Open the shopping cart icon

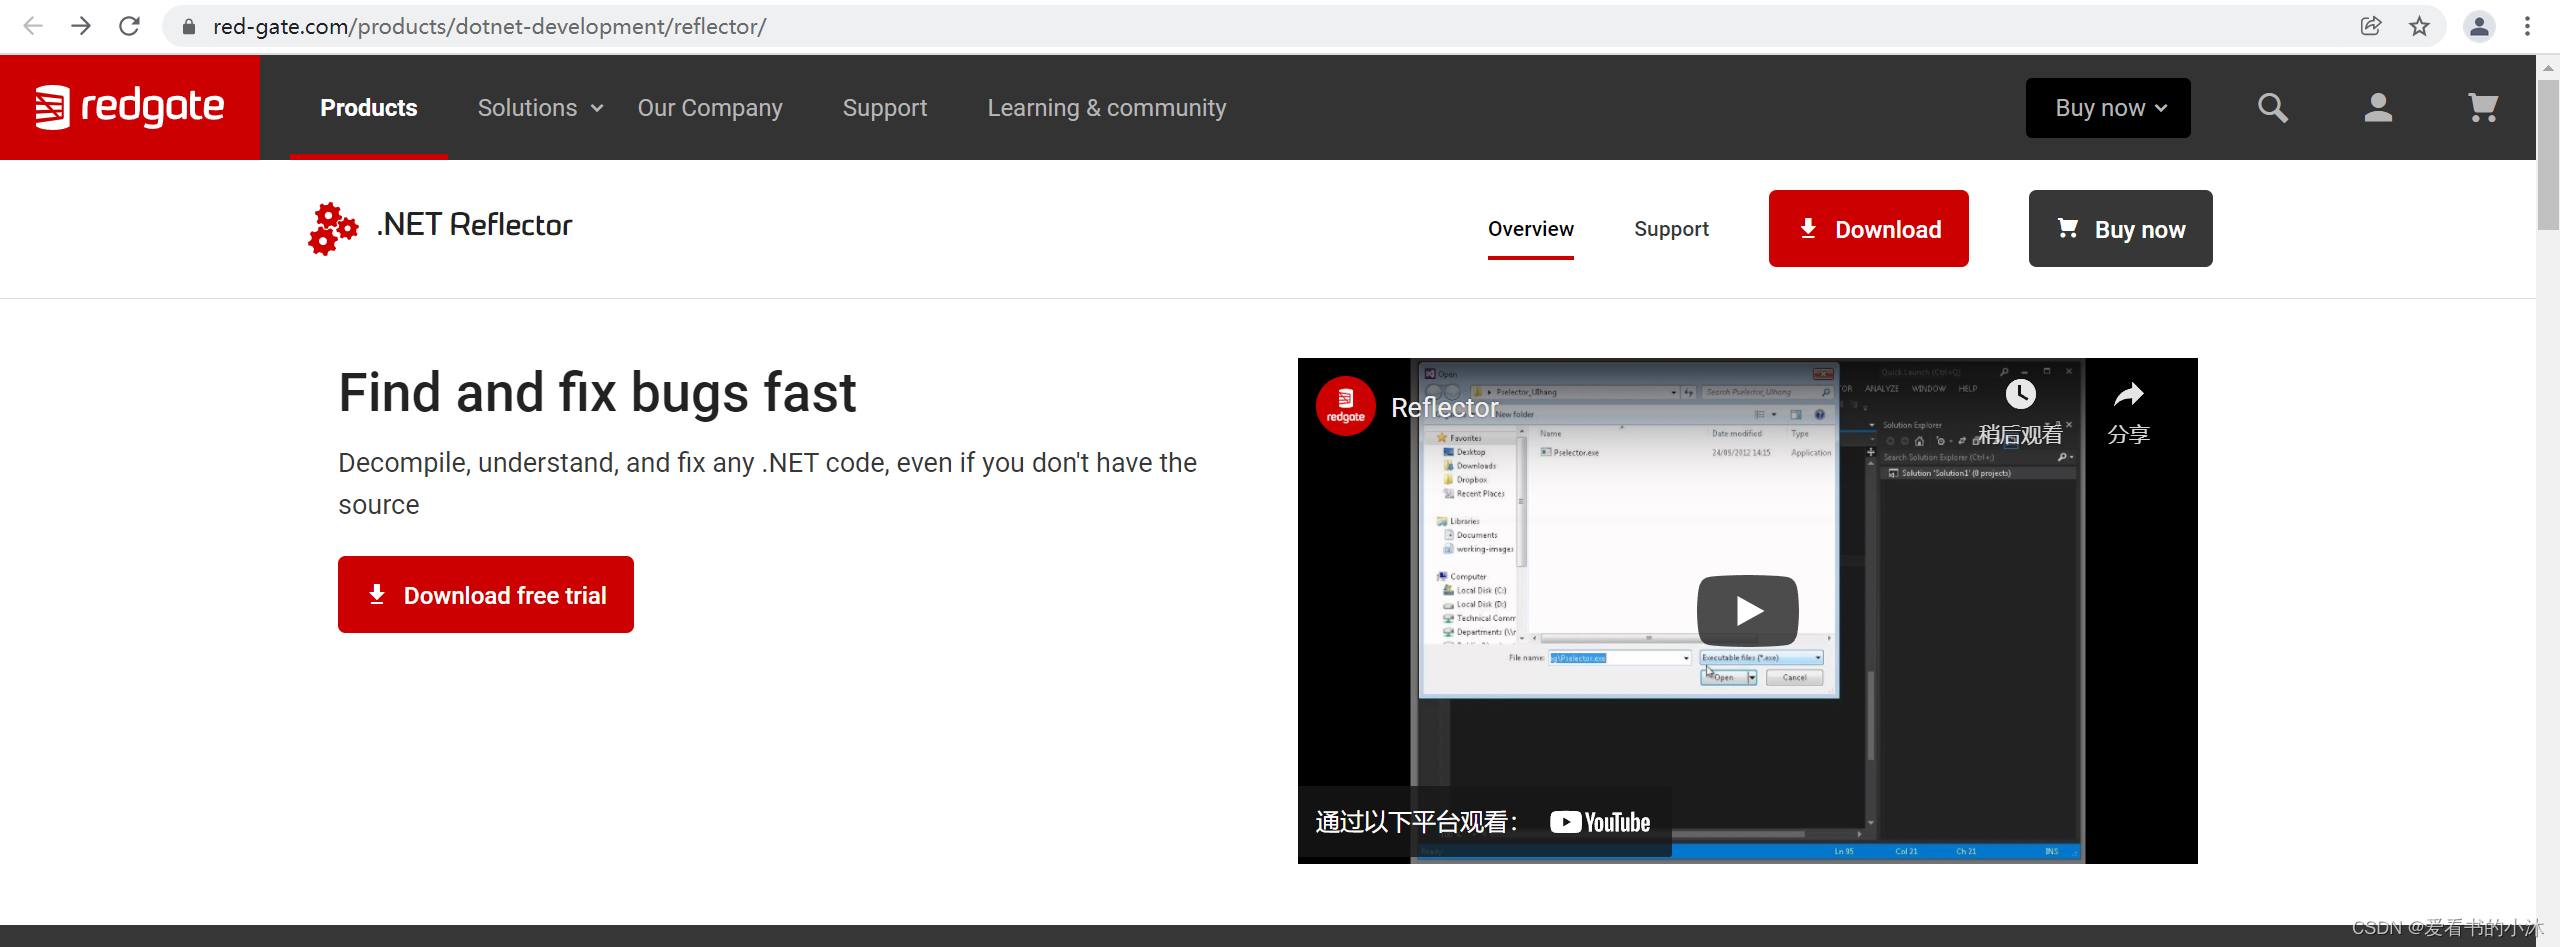(x=2483, y=107)
